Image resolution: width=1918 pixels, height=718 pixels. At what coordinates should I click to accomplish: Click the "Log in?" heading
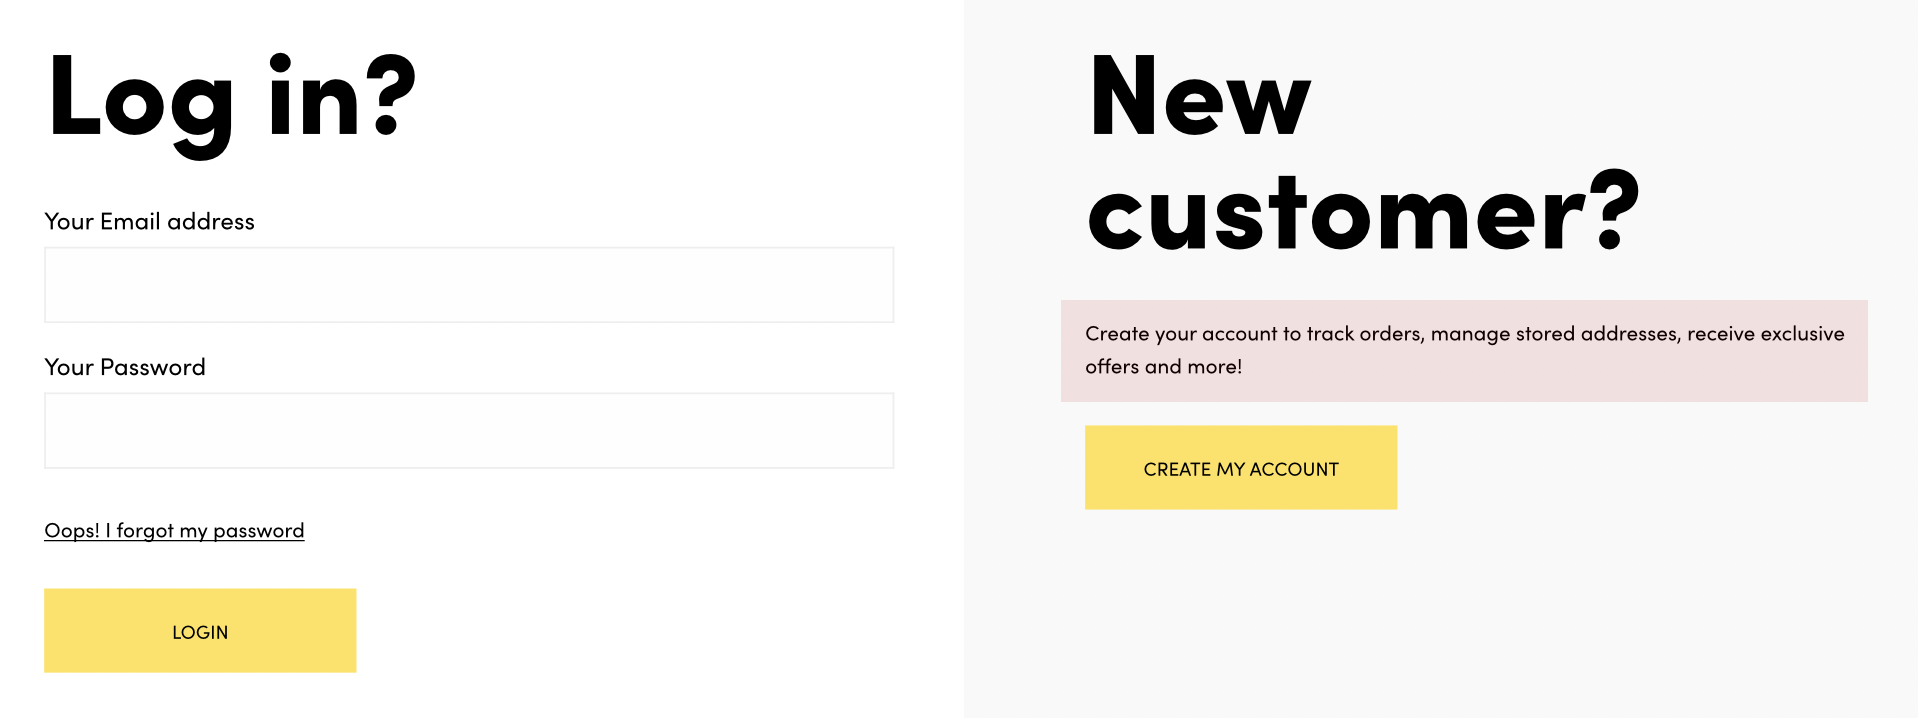[x=231, y=98]
